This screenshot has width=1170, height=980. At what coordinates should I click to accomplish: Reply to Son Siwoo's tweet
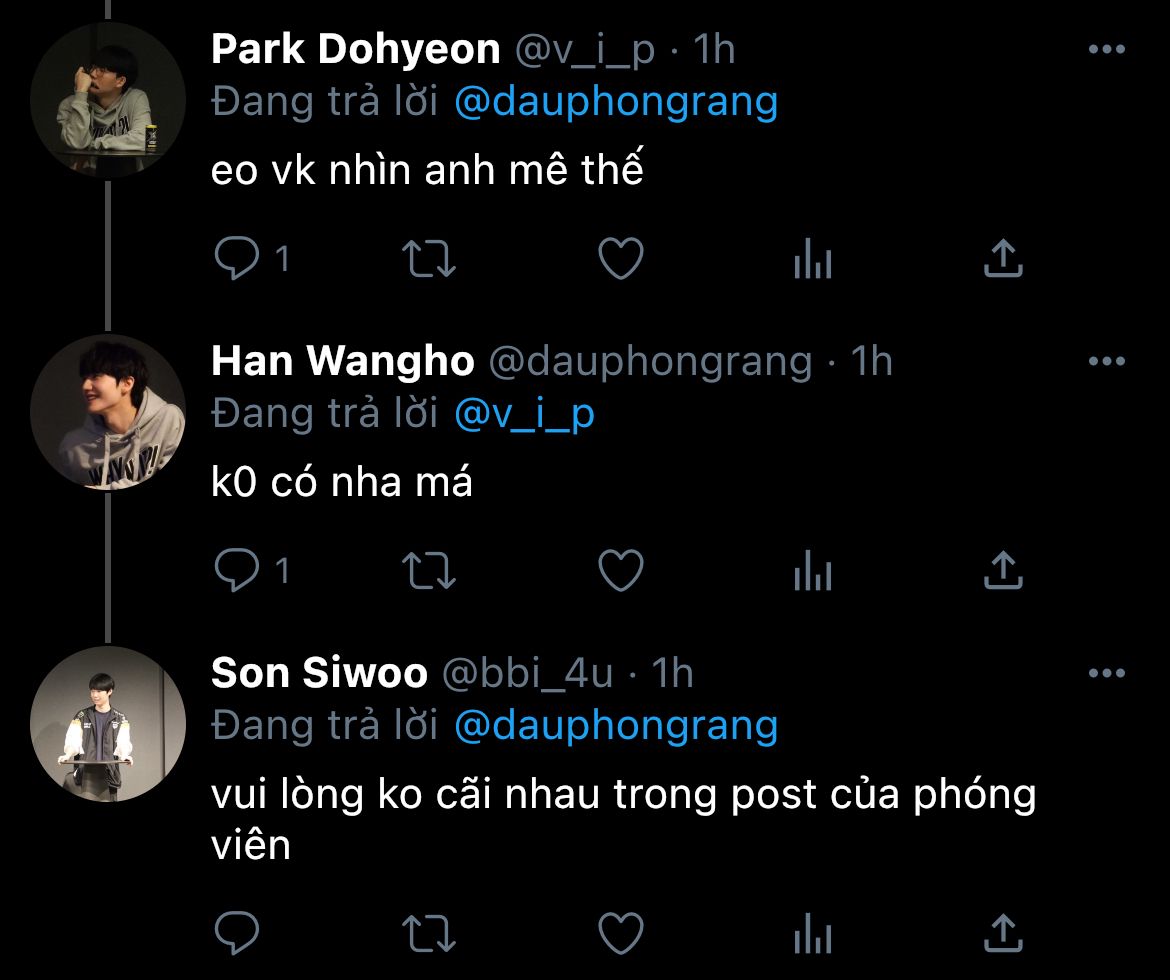coord(237,933)
